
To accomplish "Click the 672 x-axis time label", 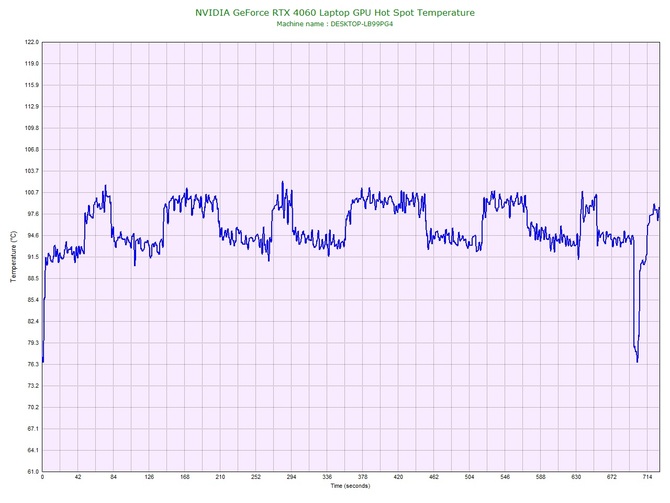I will click(612, 477).
